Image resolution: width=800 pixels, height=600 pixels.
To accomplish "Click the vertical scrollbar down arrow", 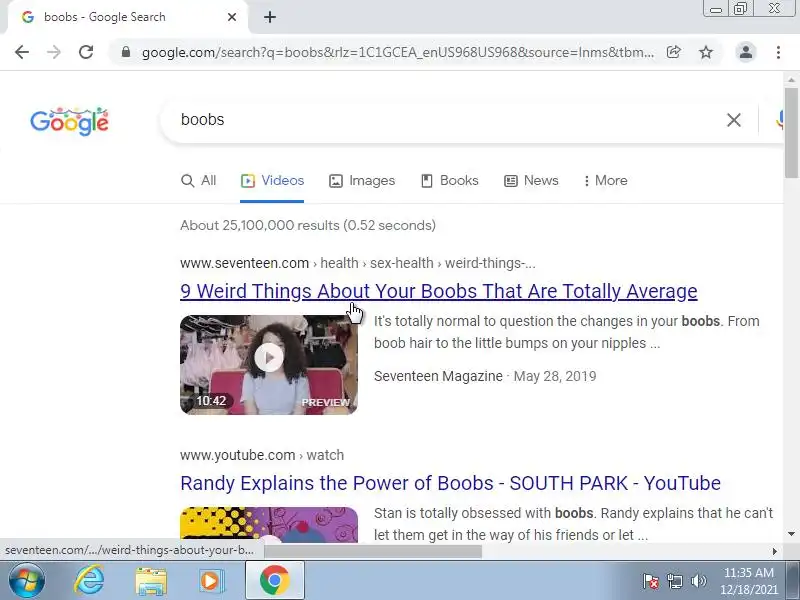I will tap(791, 534).
